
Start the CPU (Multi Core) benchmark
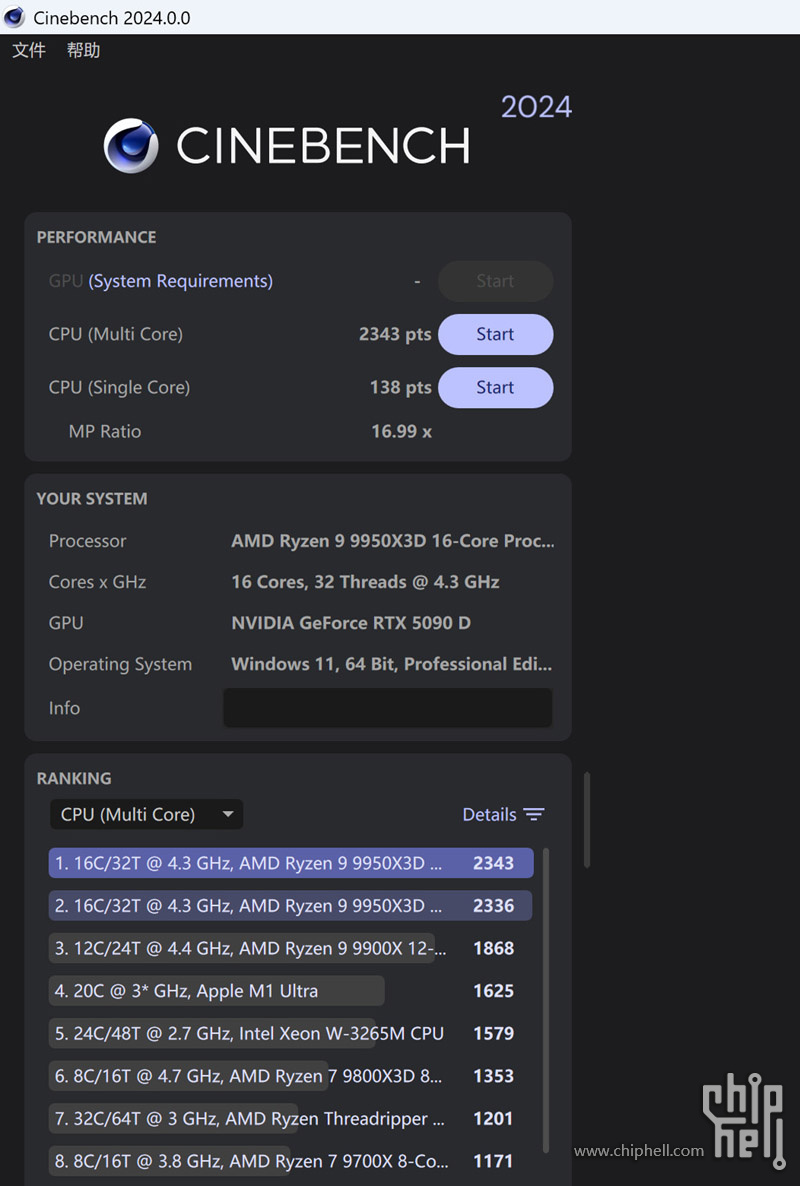(x=495, y=334)
